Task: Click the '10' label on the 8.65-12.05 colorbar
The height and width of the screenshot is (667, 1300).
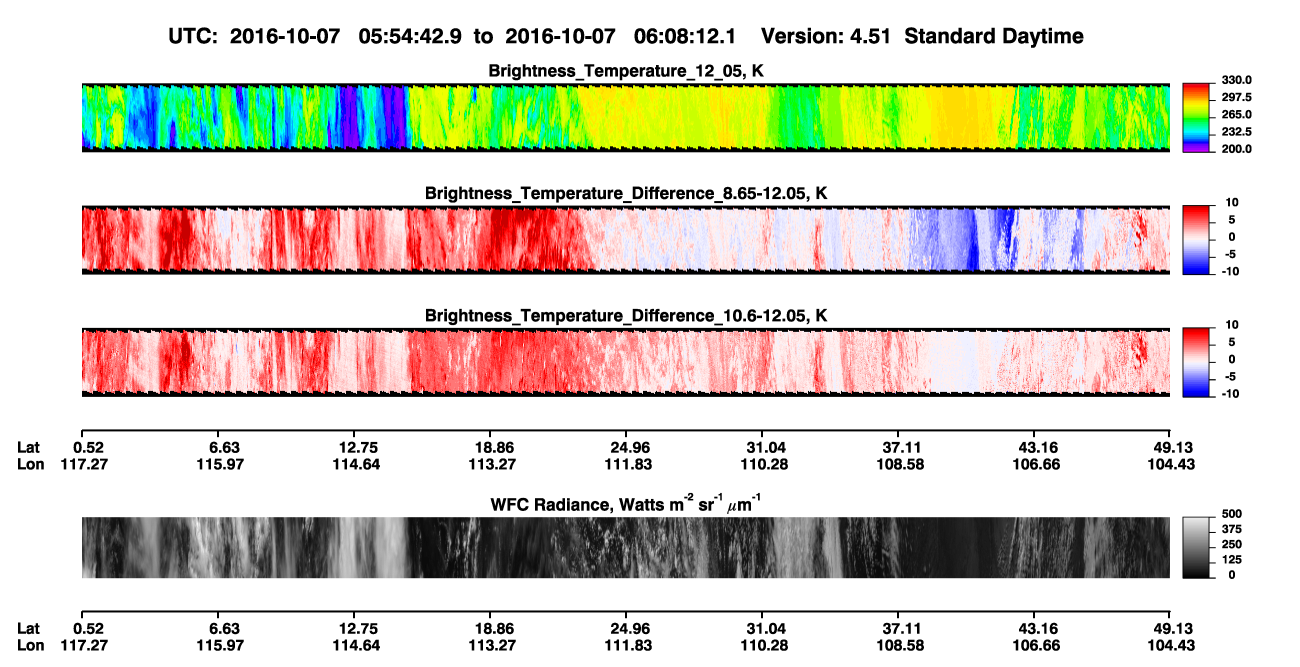Action: point(1233,203)
